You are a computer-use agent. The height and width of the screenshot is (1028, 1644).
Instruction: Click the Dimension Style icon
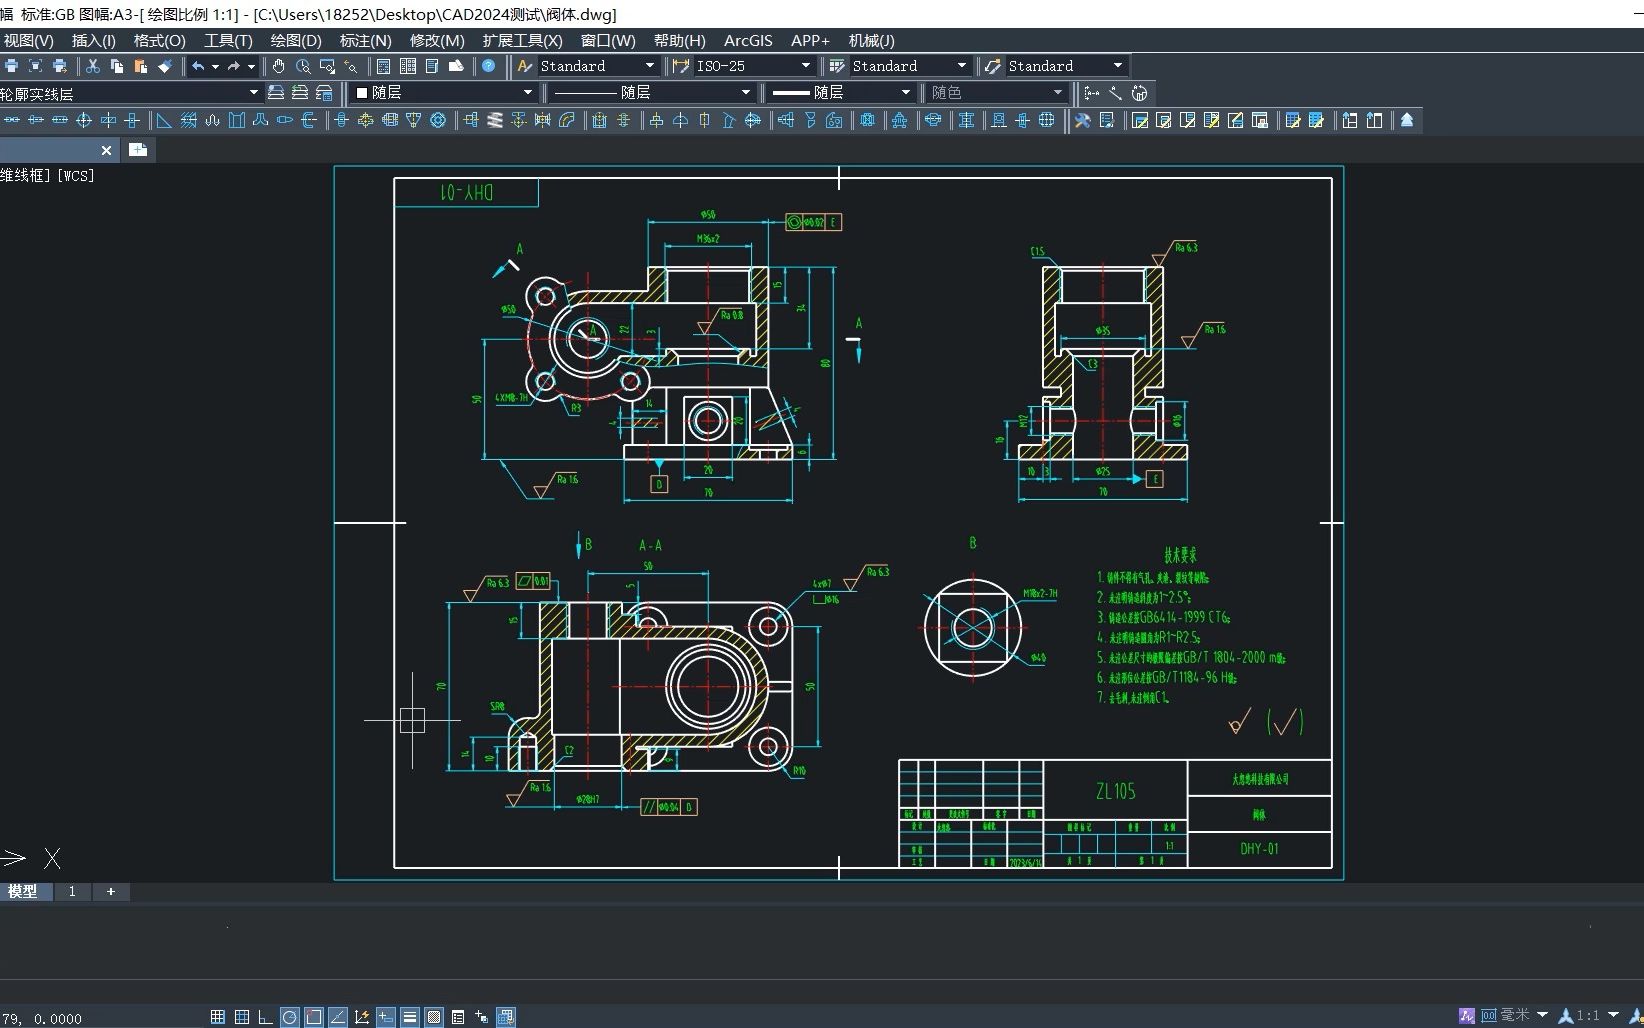pyautogui.click(x=681, y=66)
